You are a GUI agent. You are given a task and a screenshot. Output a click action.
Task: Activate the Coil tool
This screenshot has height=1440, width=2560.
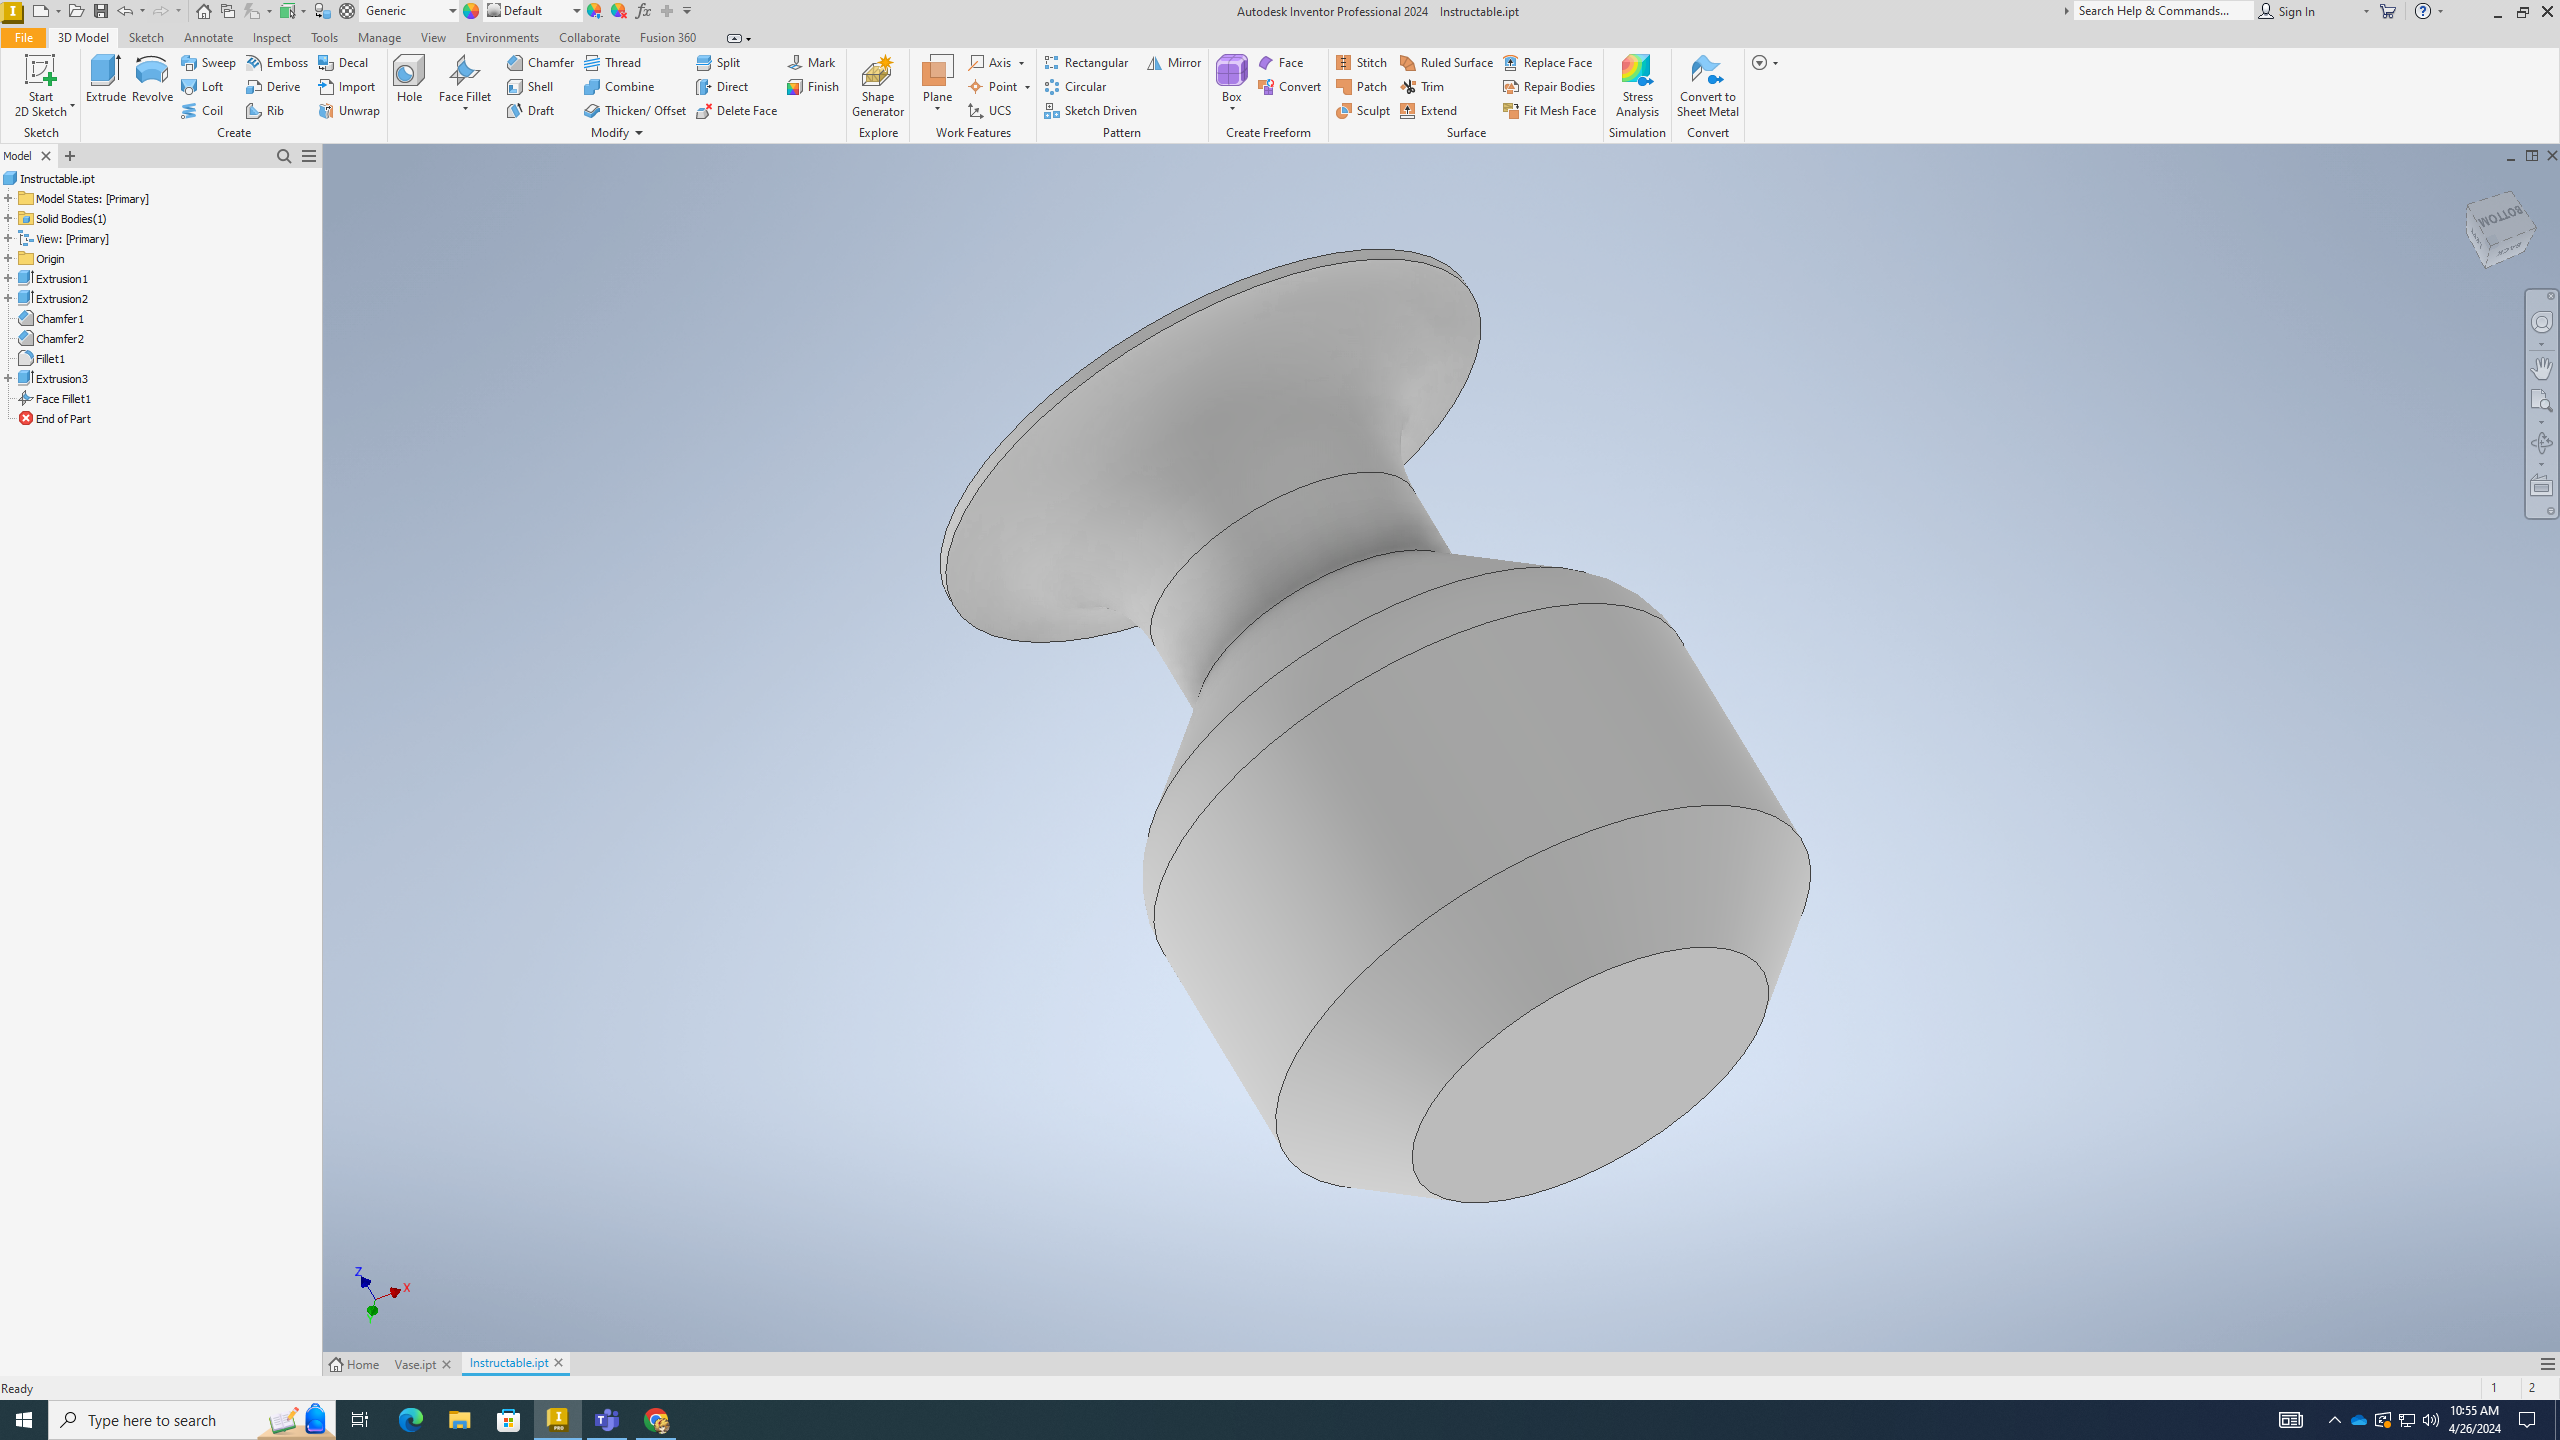[203, 110]
